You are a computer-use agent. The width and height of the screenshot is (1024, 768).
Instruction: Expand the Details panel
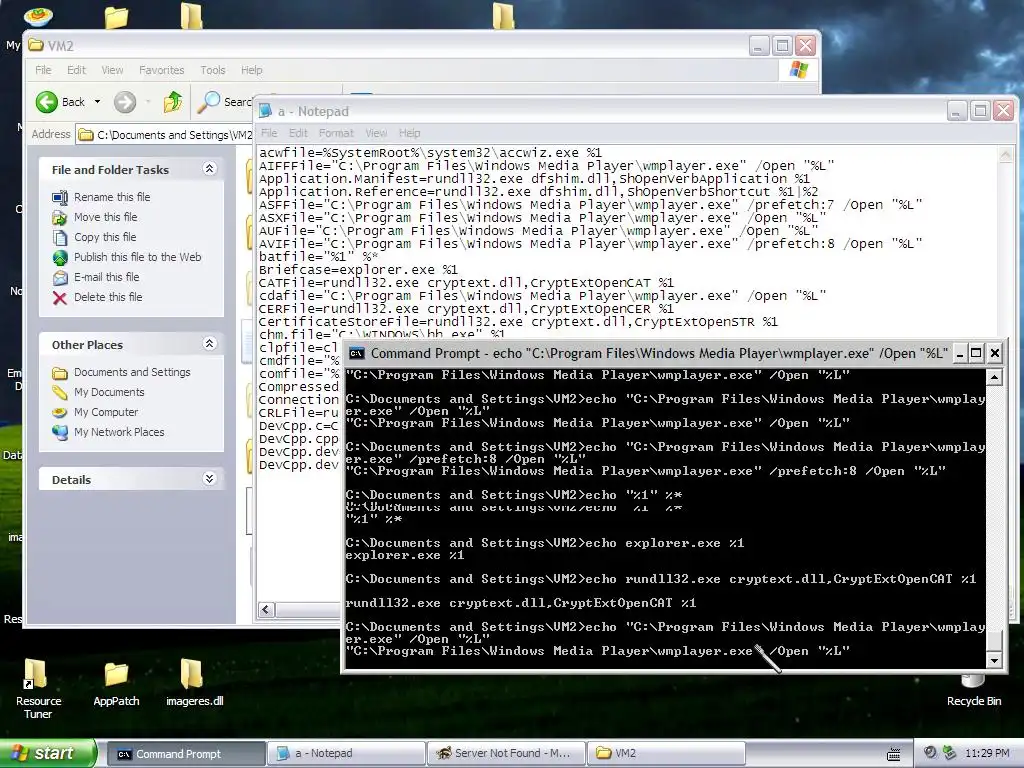pyautogui.click(x=210, y=479)
